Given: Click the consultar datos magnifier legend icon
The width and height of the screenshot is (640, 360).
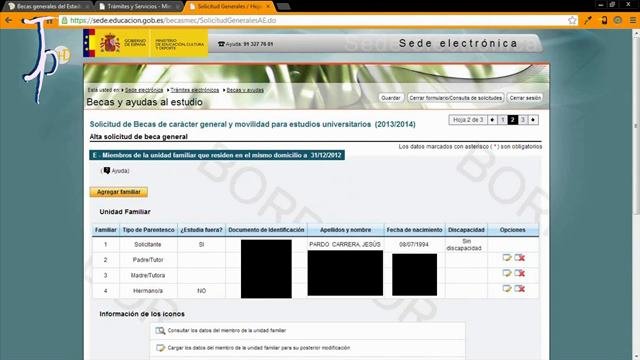Looking at the screenshot, I should coord(160,331).
